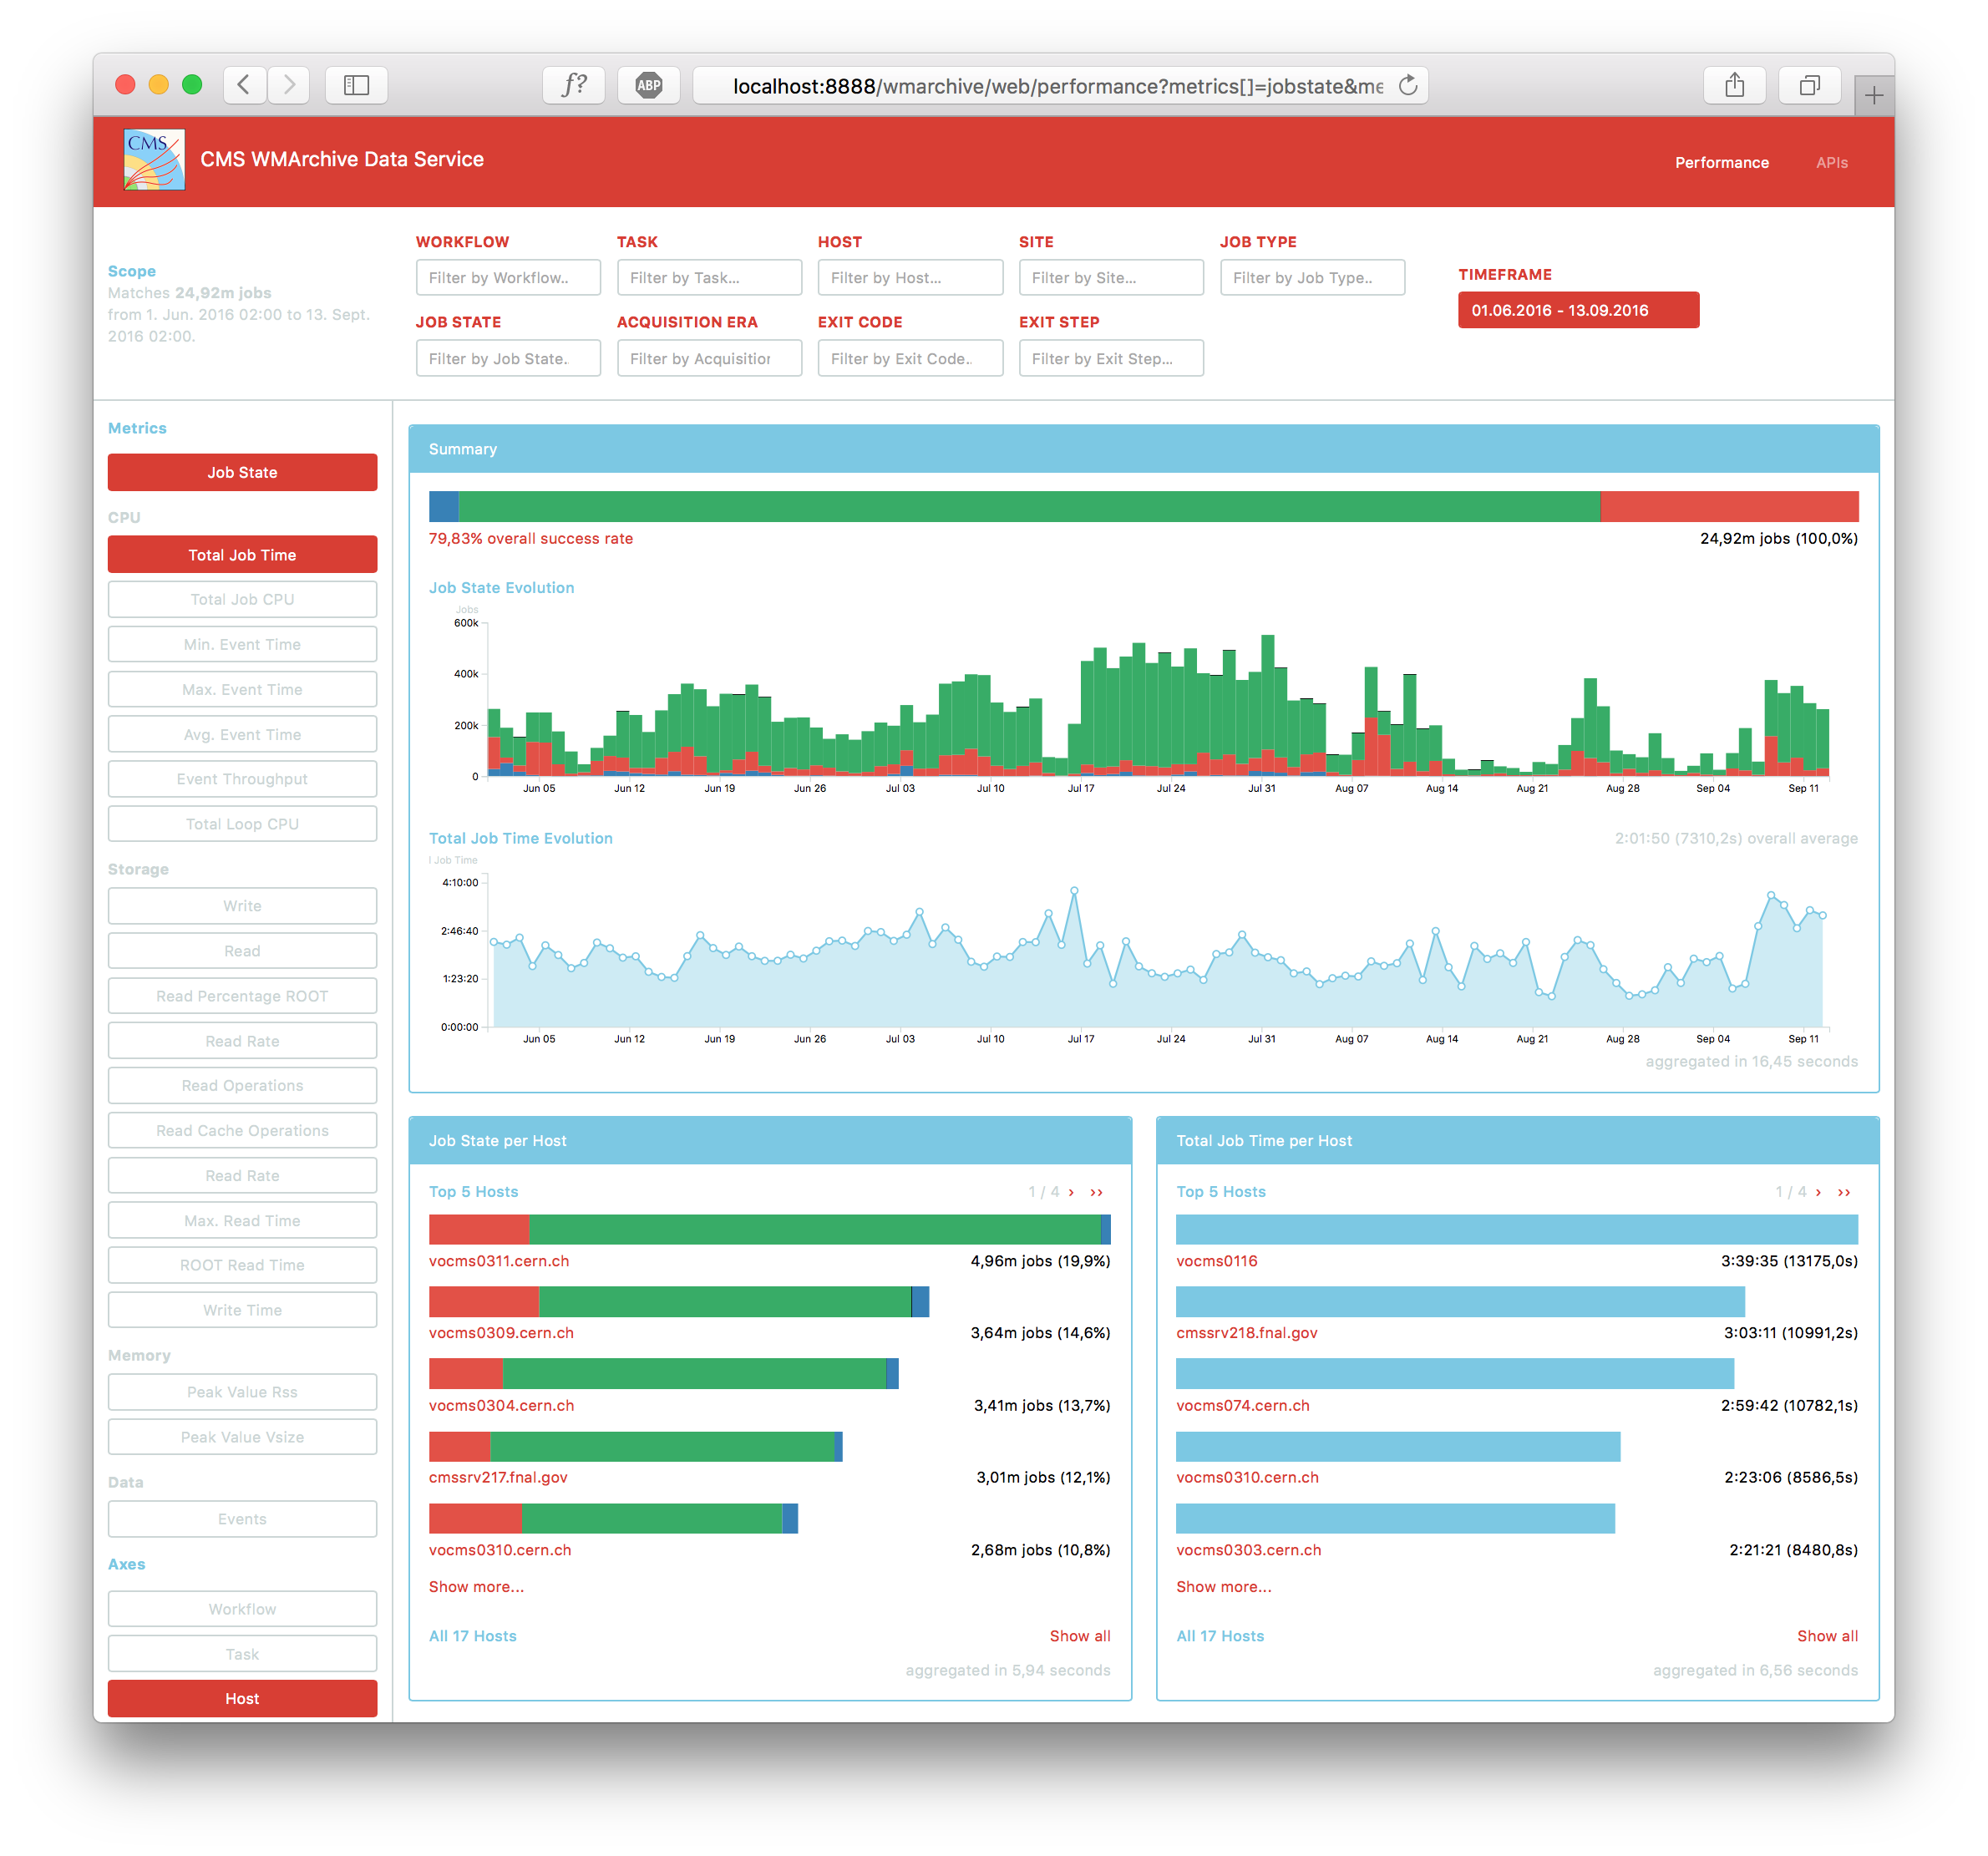Click the browser back arrow
Image resolution: width=1988 pixels, height=1856 pixels.
(244, 85)
